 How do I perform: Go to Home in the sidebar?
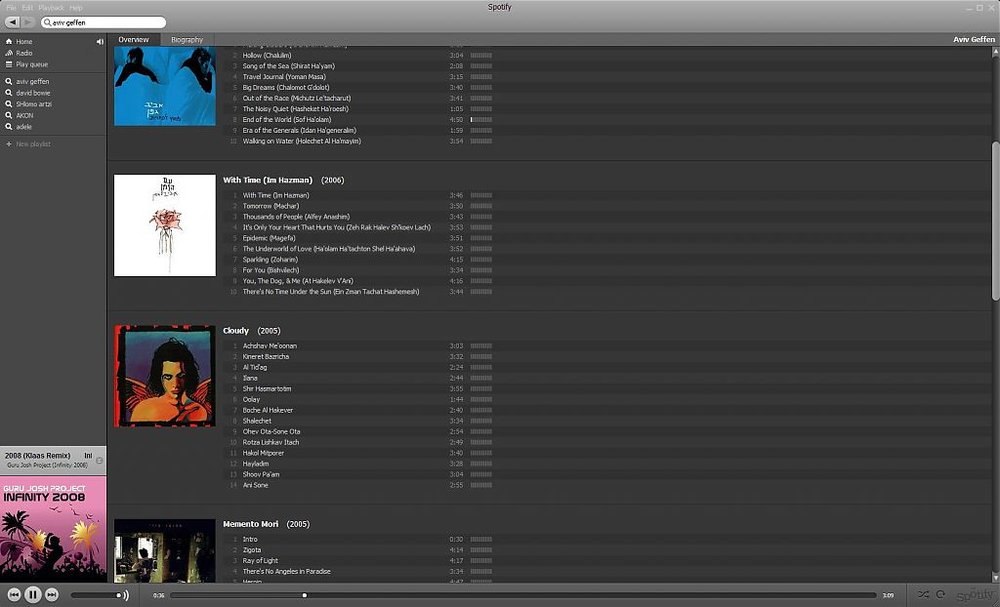[24, 41]
